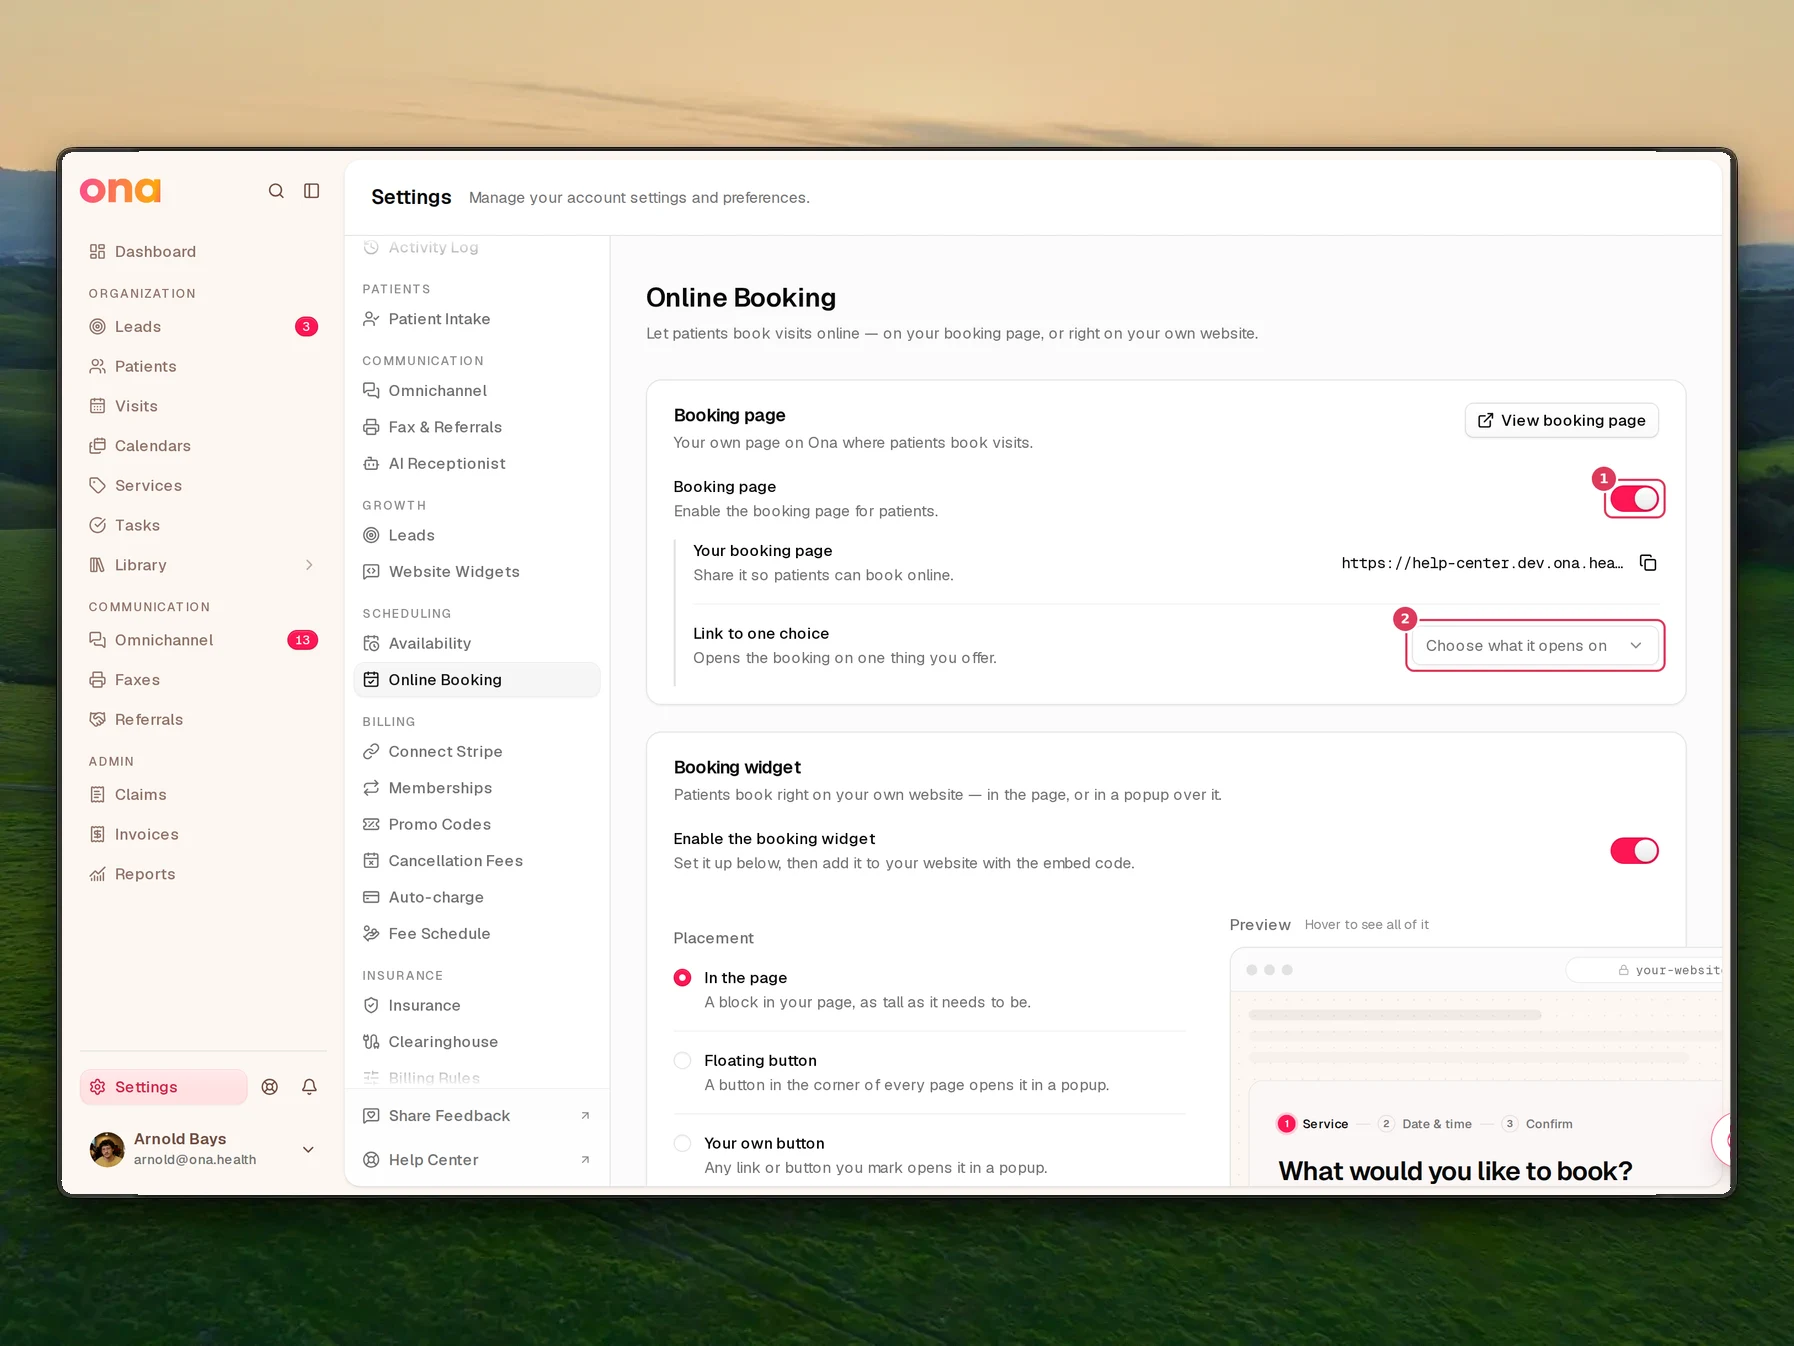Open the notifications bell icon
The image size is (1794, 1346).
310,1087
